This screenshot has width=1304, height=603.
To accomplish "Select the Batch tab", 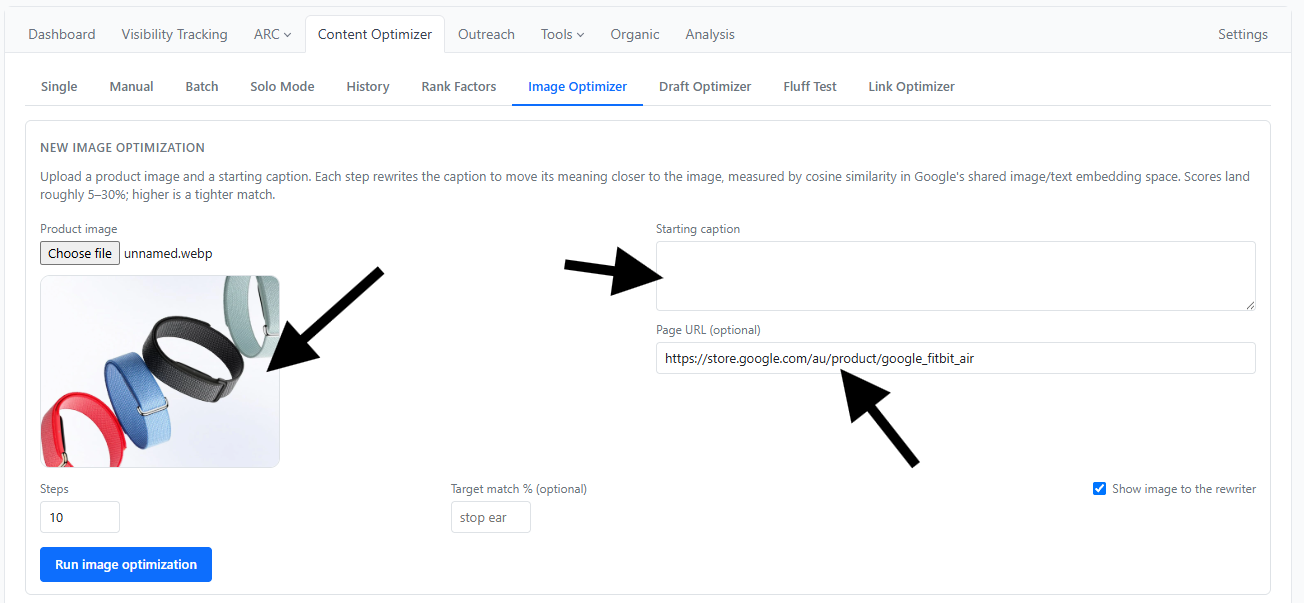I will click(202, 86).
